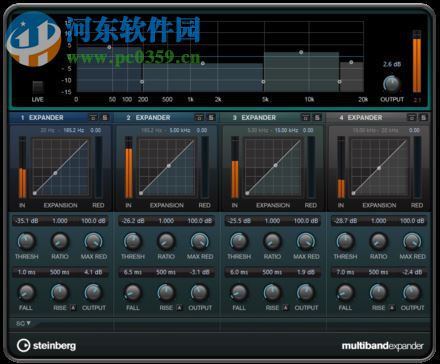Select the 185.2 Hz upper frequency of band 1
Image resolution: width=440 pixels, height=364 pixels.
pyautogui.click(x=74, y=130)
